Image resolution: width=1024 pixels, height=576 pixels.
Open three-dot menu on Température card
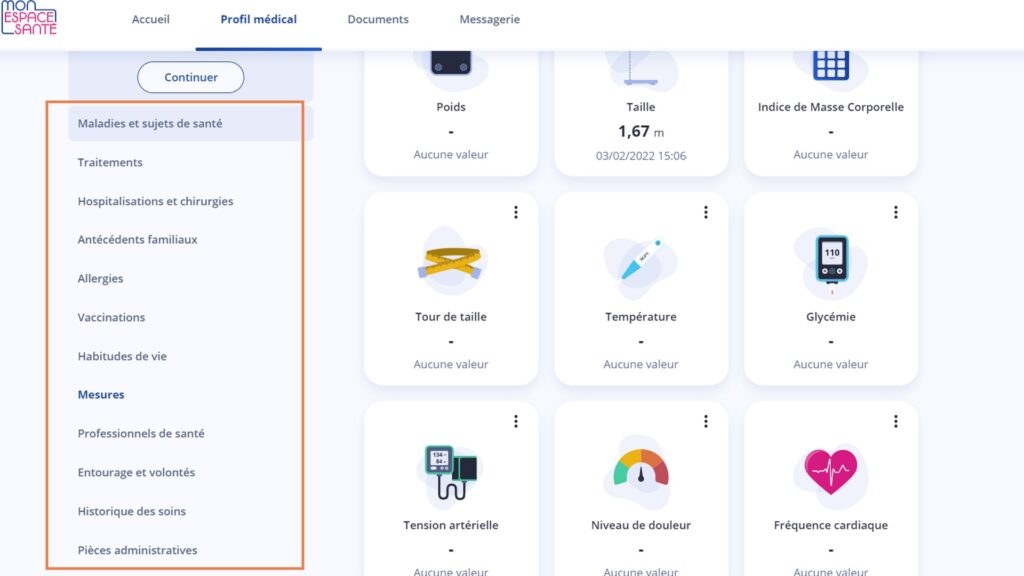706,212
